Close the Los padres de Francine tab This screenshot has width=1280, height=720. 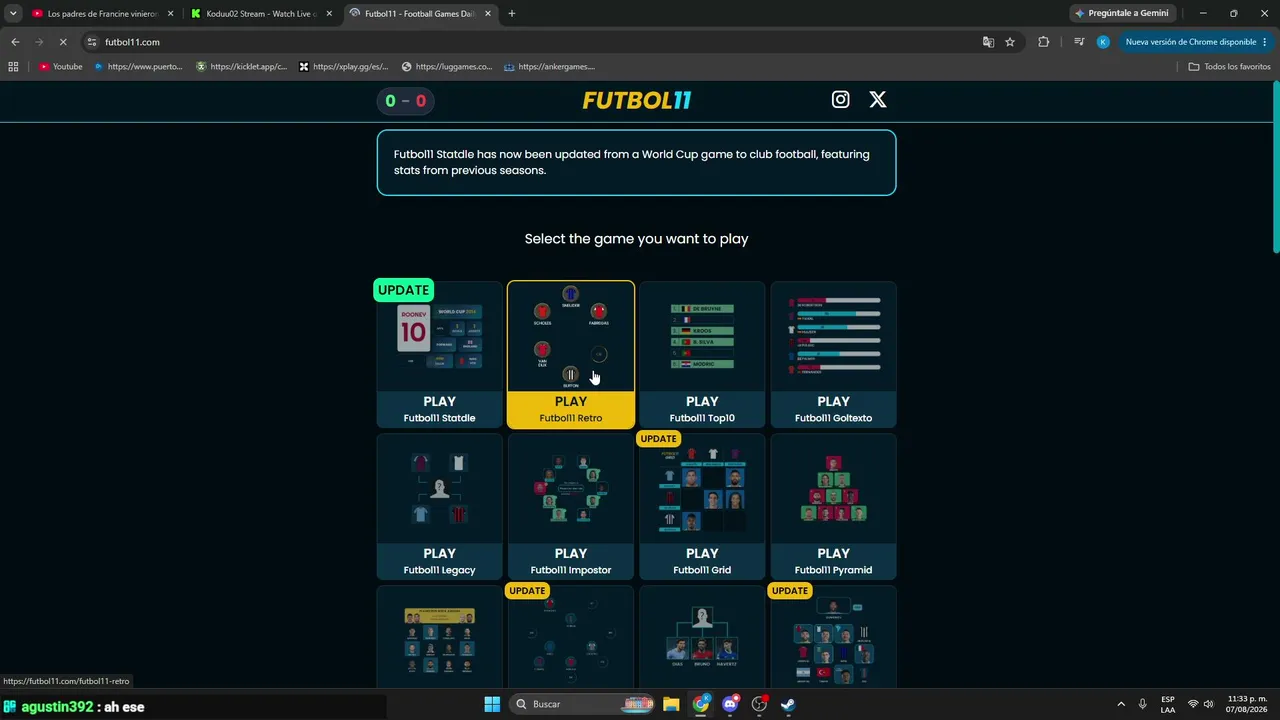[170, 14]
